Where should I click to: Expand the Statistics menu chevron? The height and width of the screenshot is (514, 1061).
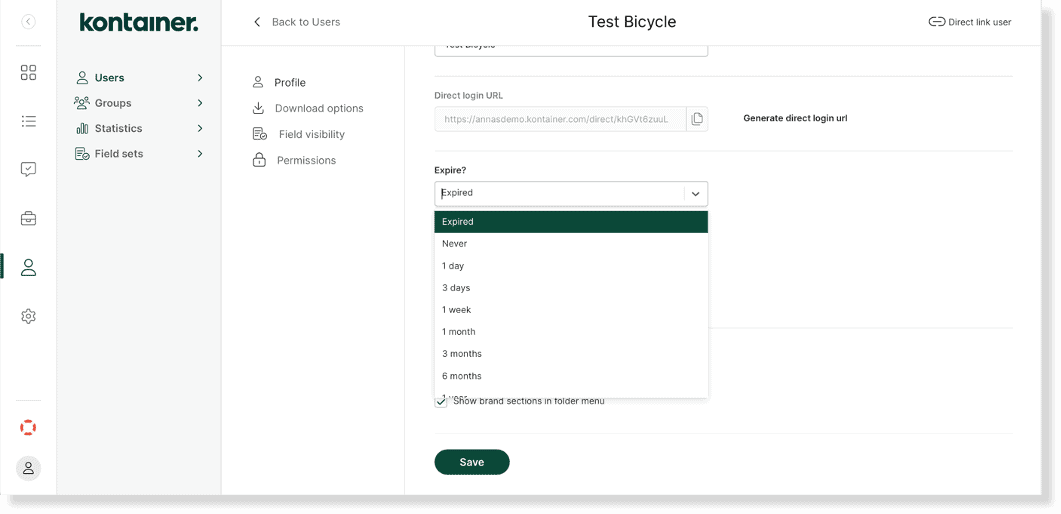(200, 128)
